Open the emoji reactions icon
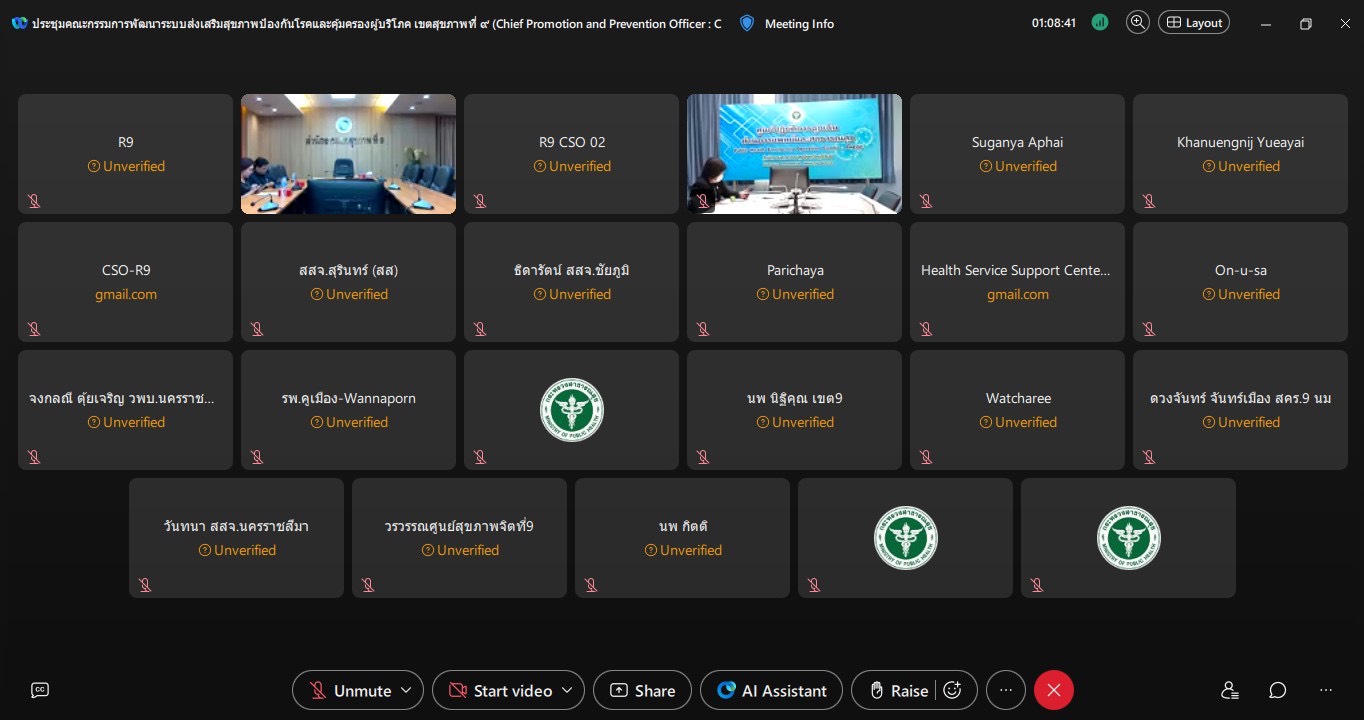The image size is (1364, 720). (x=953, y=690)
